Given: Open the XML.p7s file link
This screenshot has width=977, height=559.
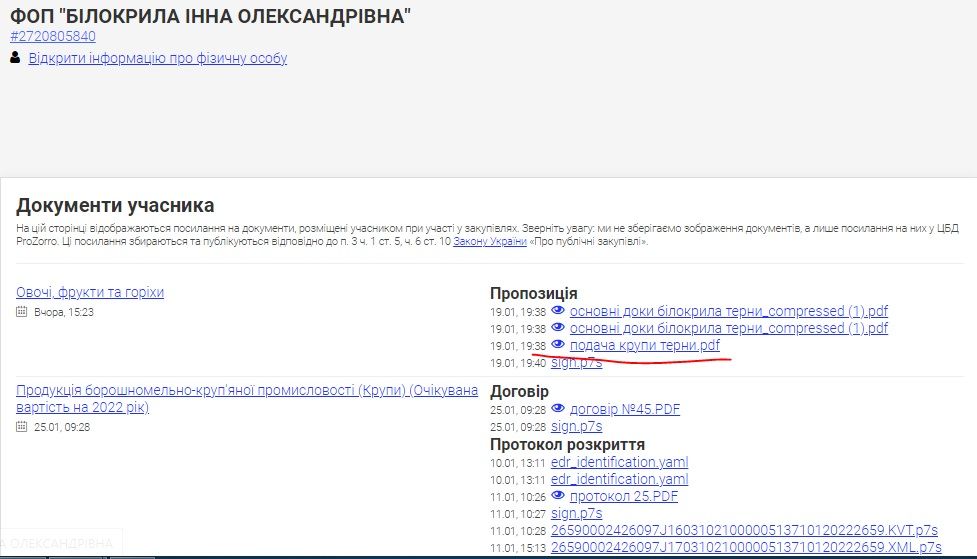Looking at the screenshot, I should tap(746, 547).
